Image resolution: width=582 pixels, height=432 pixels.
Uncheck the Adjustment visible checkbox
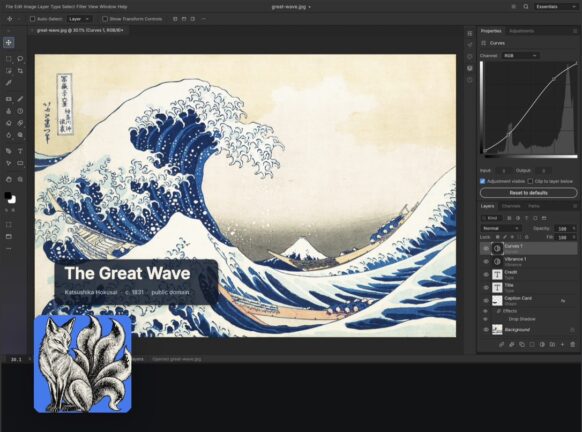coord(483,181)
